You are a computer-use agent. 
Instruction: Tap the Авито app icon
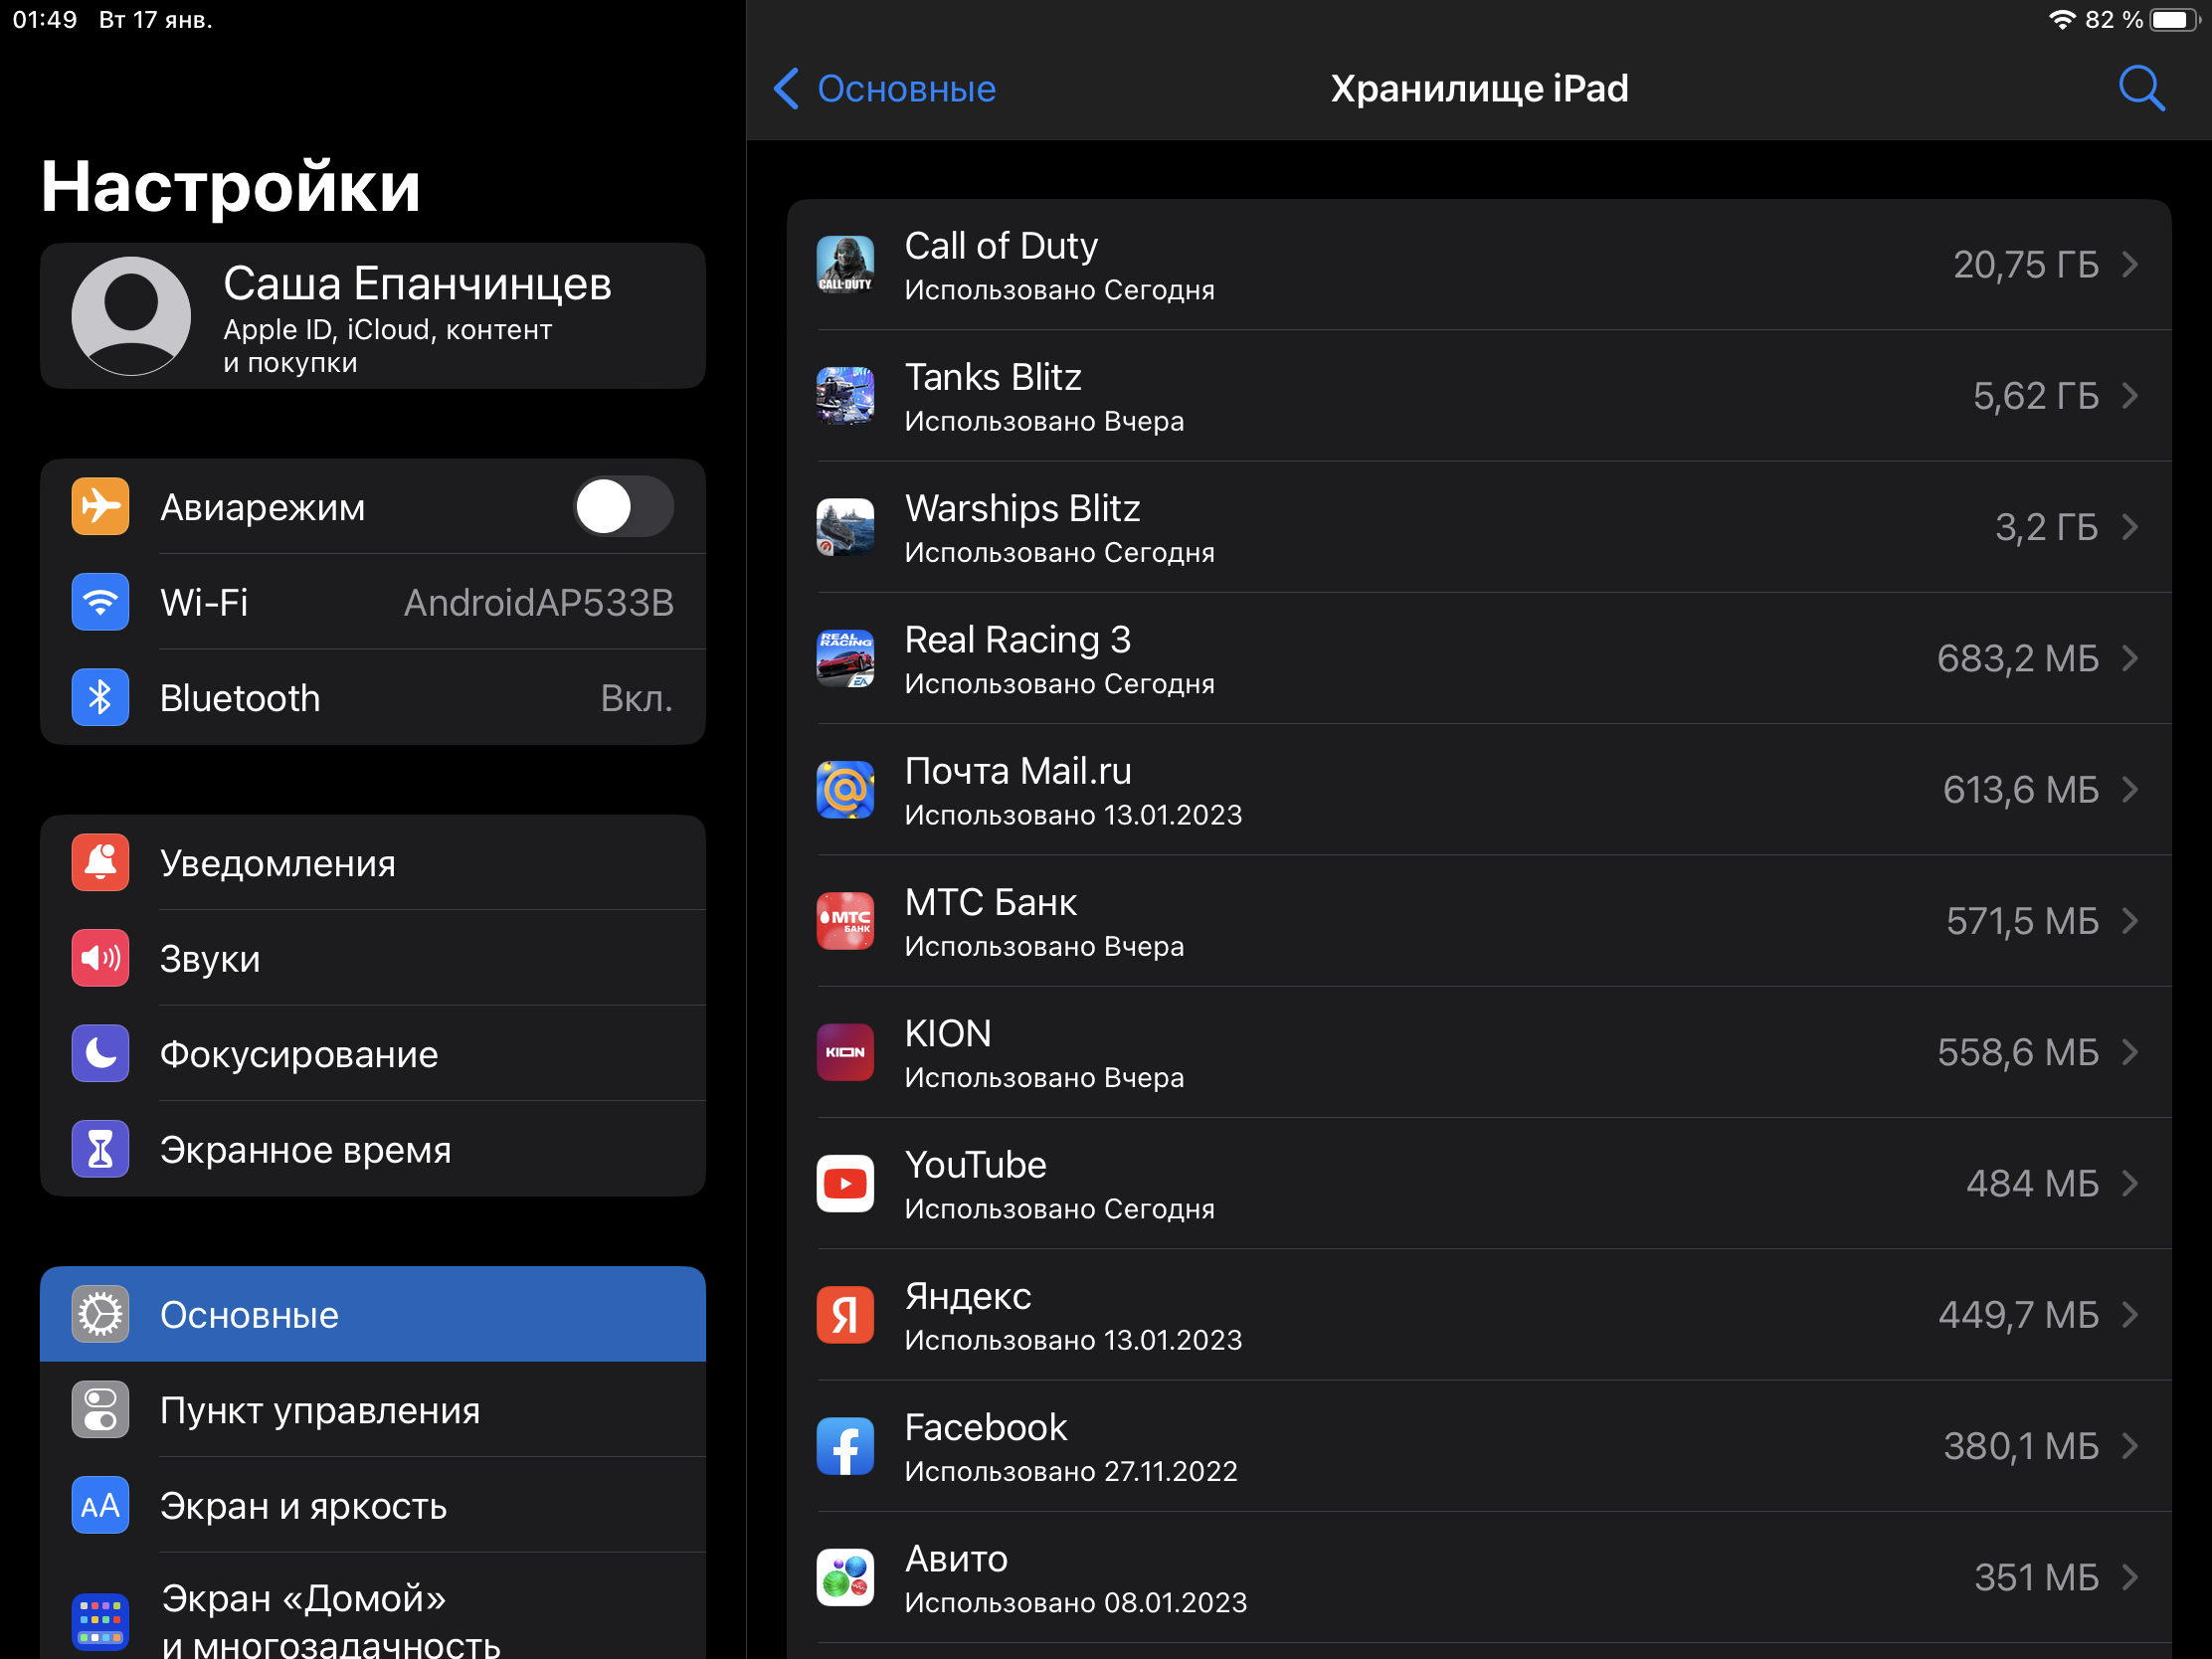tap(845, 1578)
